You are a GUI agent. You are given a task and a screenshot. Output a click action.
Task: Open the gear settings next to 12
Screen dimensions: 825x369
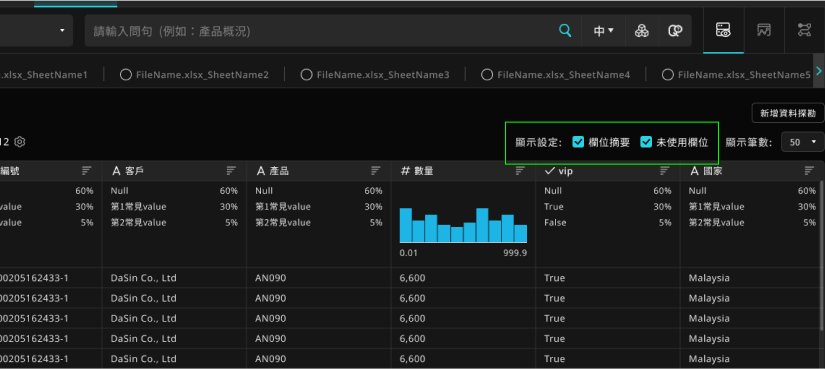[20, 142]
